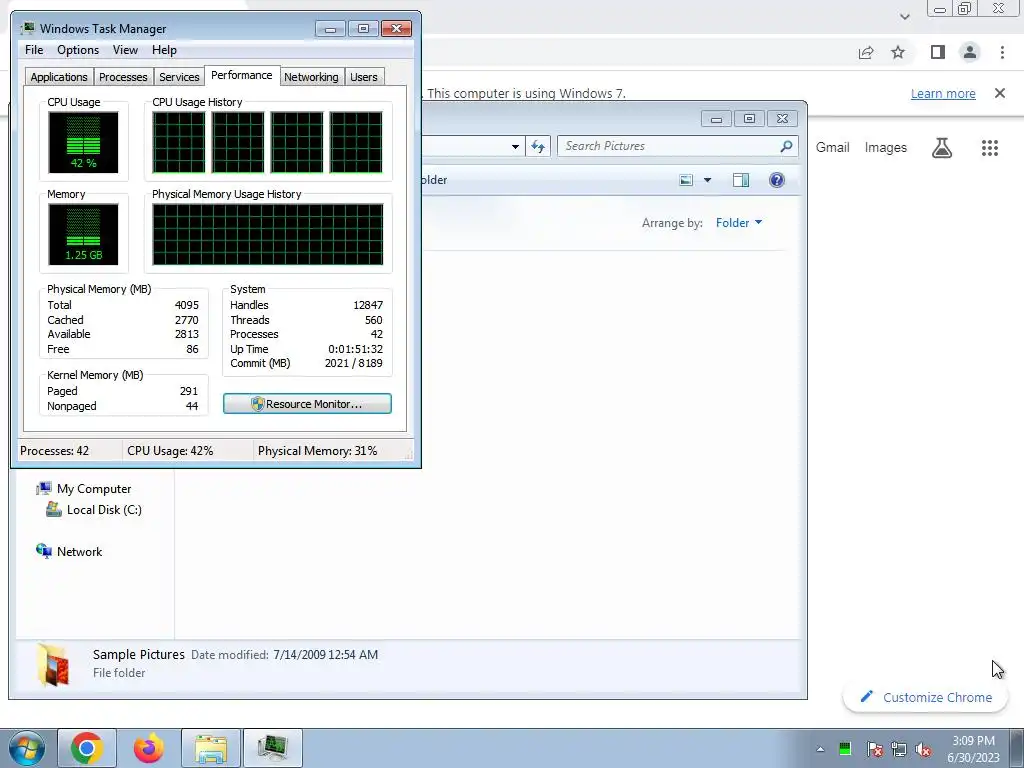Viewport: 1024px width, 768px height.
Task: Click the Date modified value 7/14/2009 12:54 AM
Action: coord(325,654)
